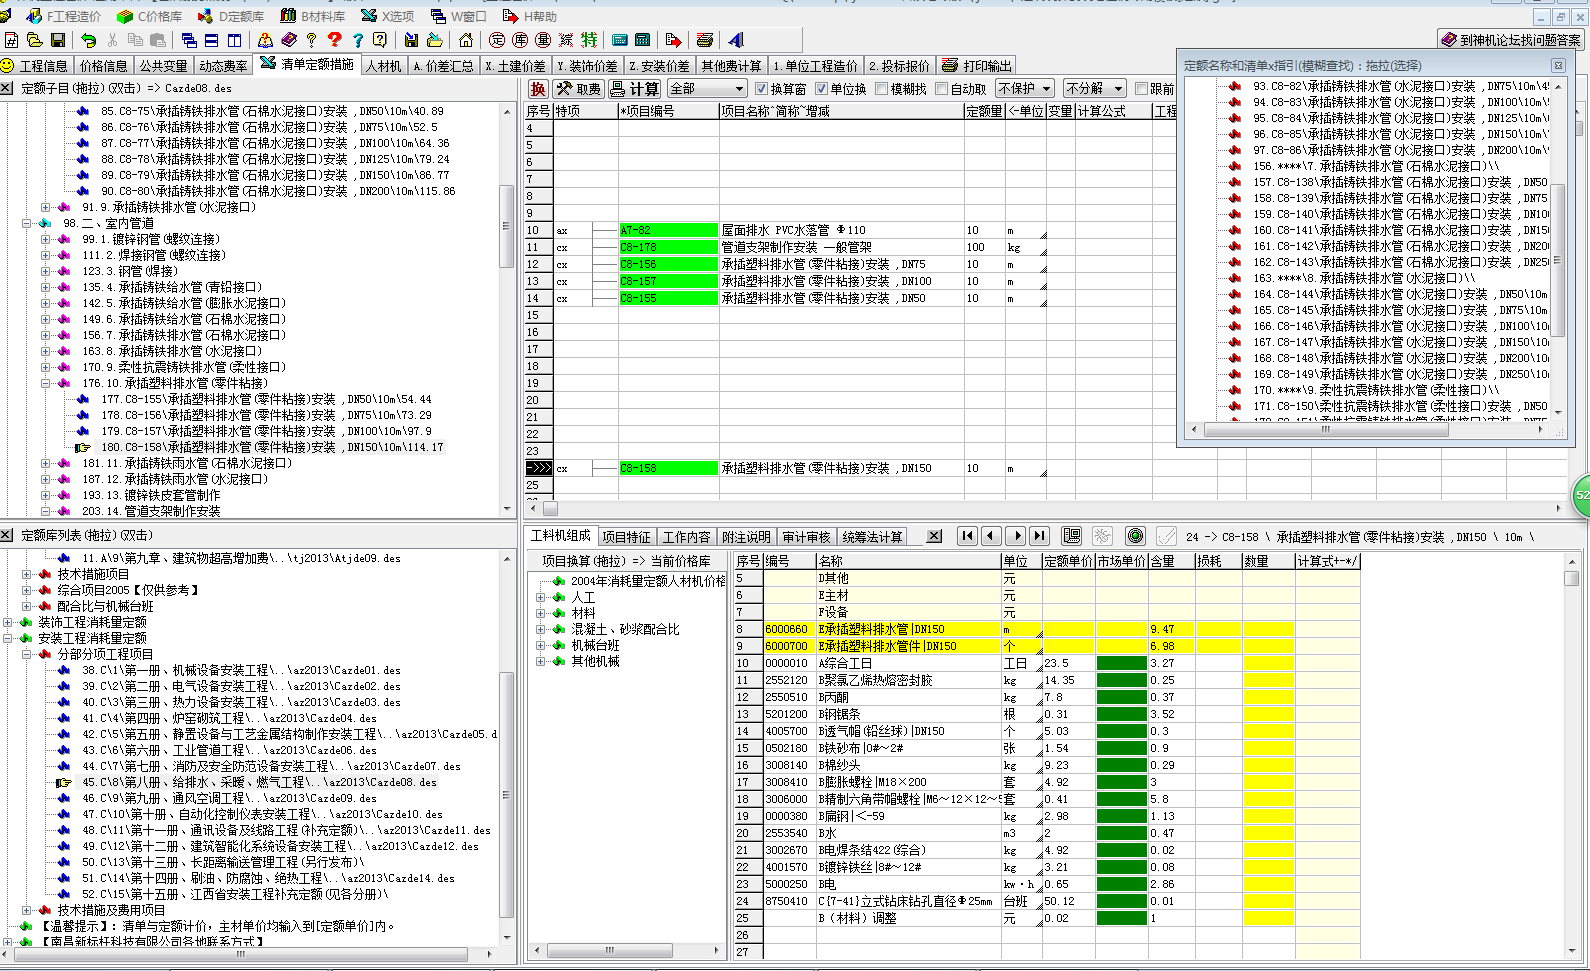Open the F工程造价 menu
The image size is (1590, 971).
point(64,16)
